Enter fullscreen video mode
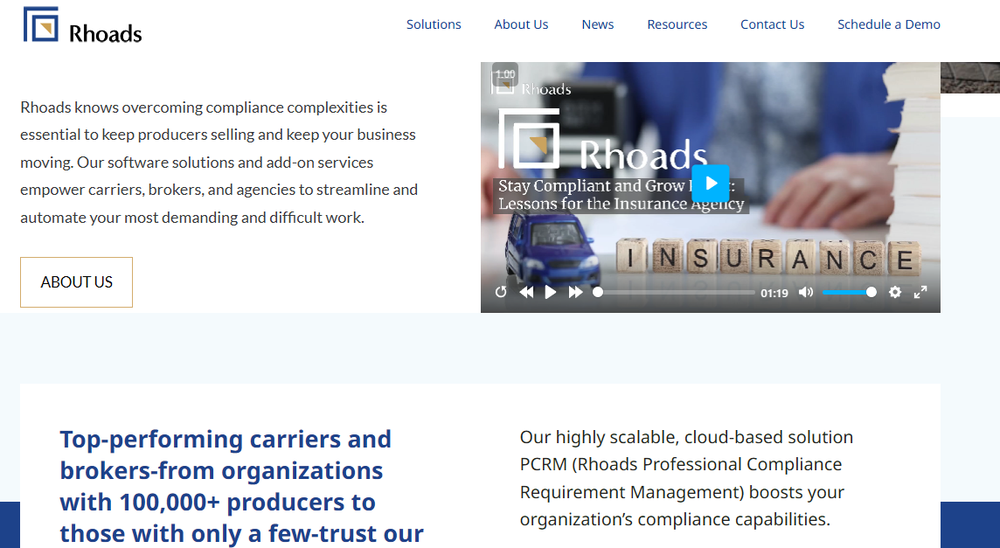The image size is (1000, 548). coord(920,292)
